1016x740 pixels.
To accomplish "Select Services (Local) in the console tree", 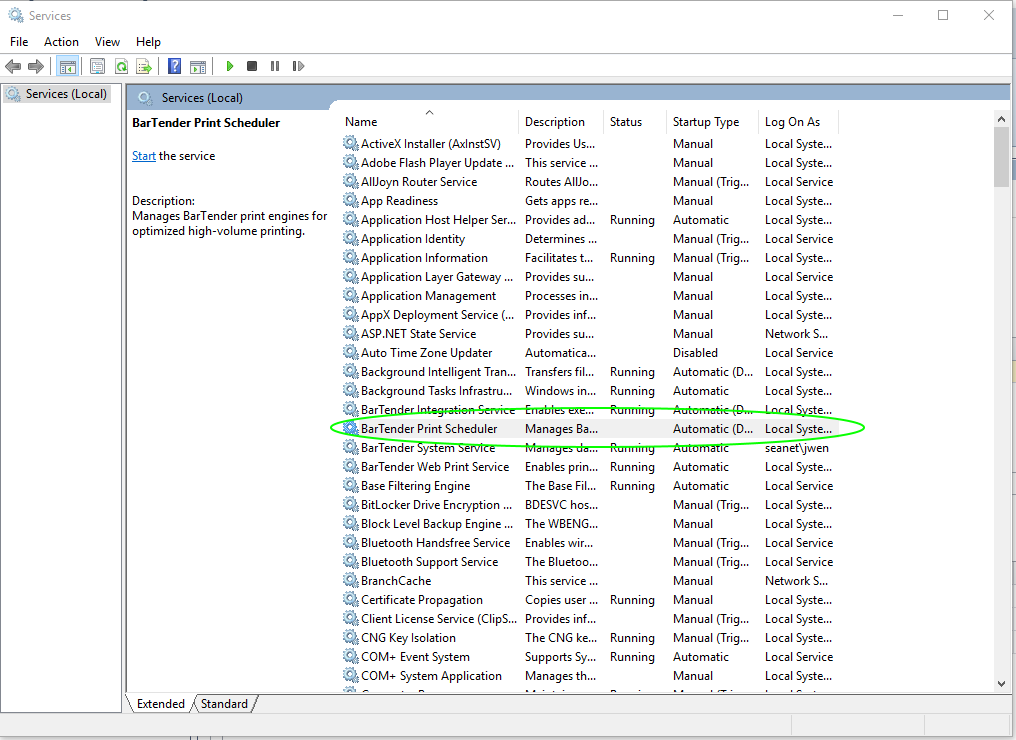I will (65, 94).
